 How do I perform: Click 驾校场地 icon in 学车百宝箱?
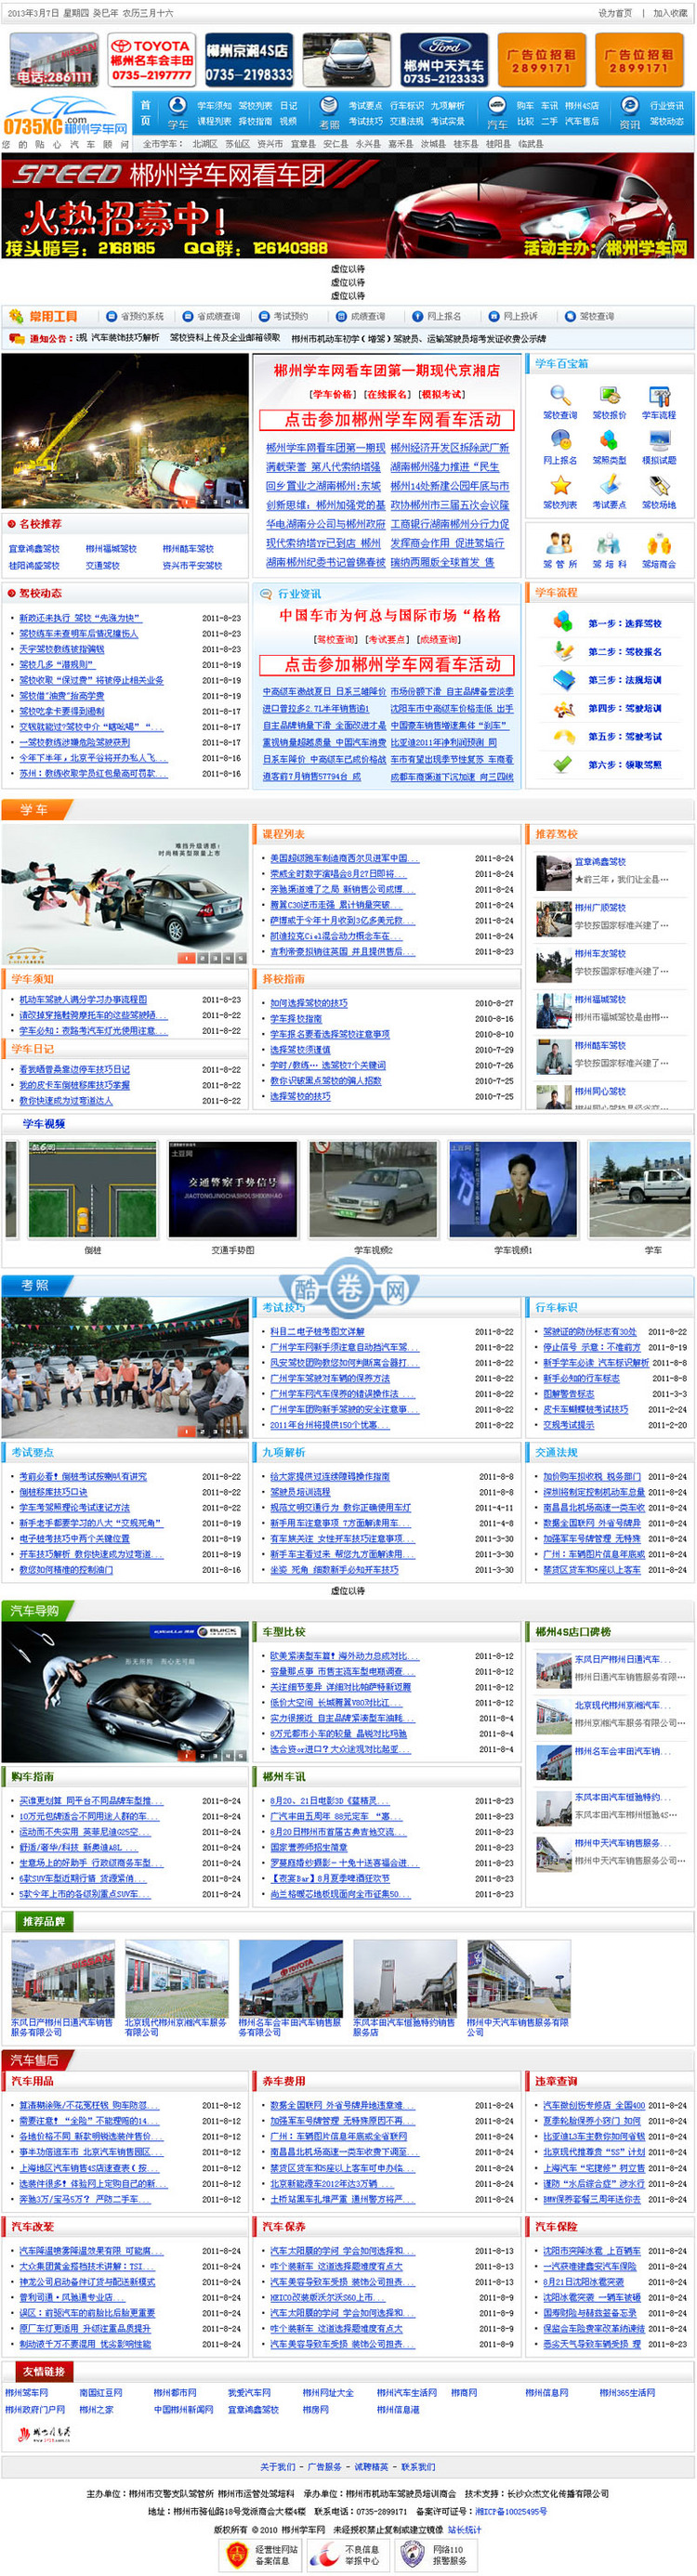click(x=659, y=485)
